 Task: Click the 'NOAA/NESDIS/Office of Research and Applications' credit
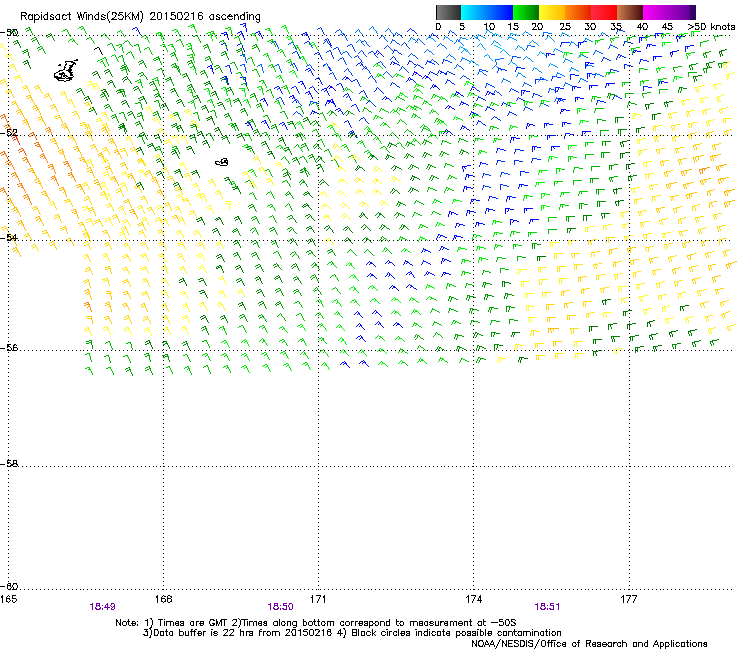(x=589, y=644)
